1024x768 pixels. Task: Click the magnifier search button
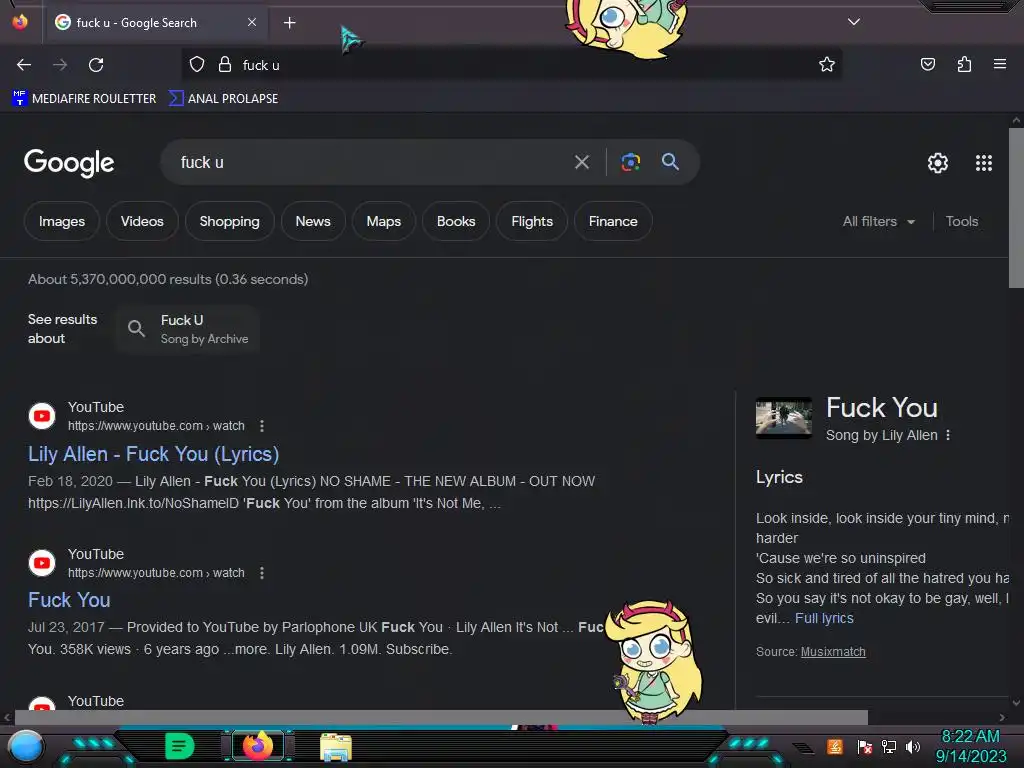click(x=670, y=161)
